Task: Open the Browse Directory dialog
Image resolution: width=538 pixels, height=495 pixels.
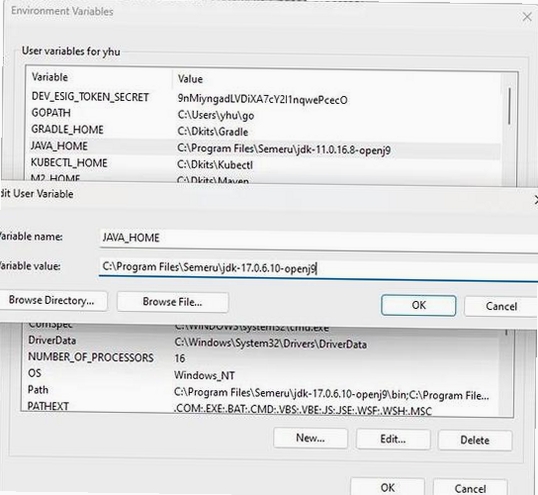Action: 51,300
